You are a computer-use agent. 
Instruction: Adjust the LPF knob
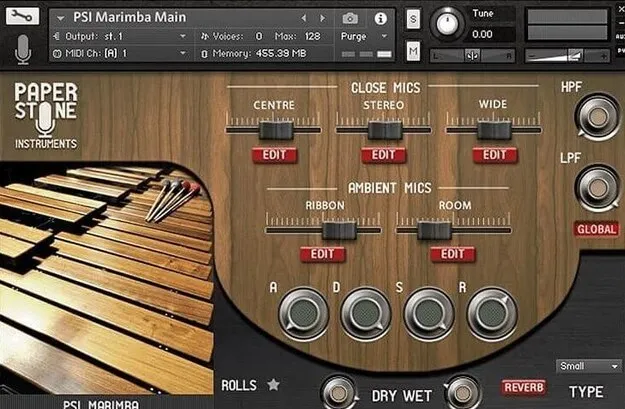597,188
